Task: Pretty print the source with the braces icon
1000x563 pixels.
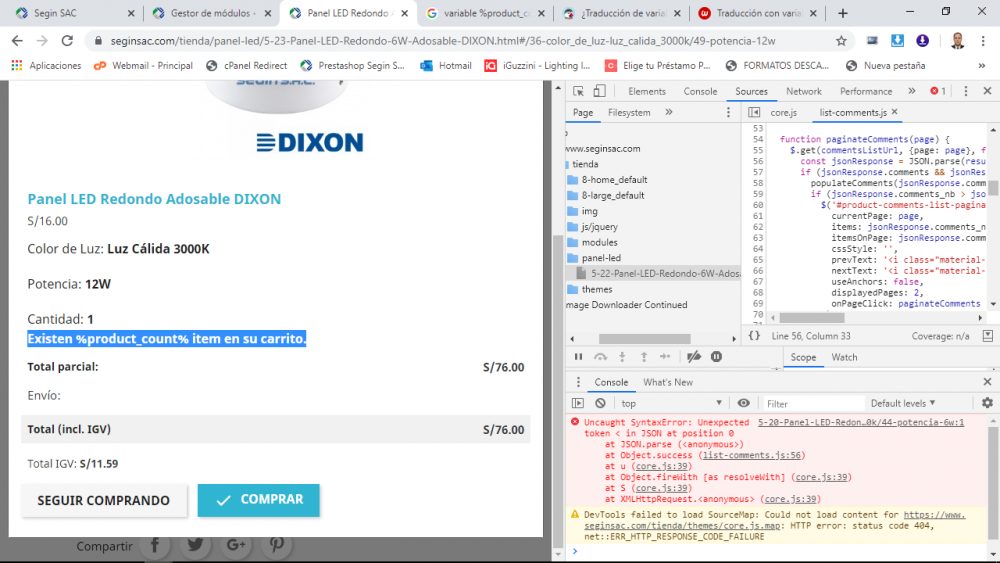Action: pyautogui.click(x=754, y=335)
